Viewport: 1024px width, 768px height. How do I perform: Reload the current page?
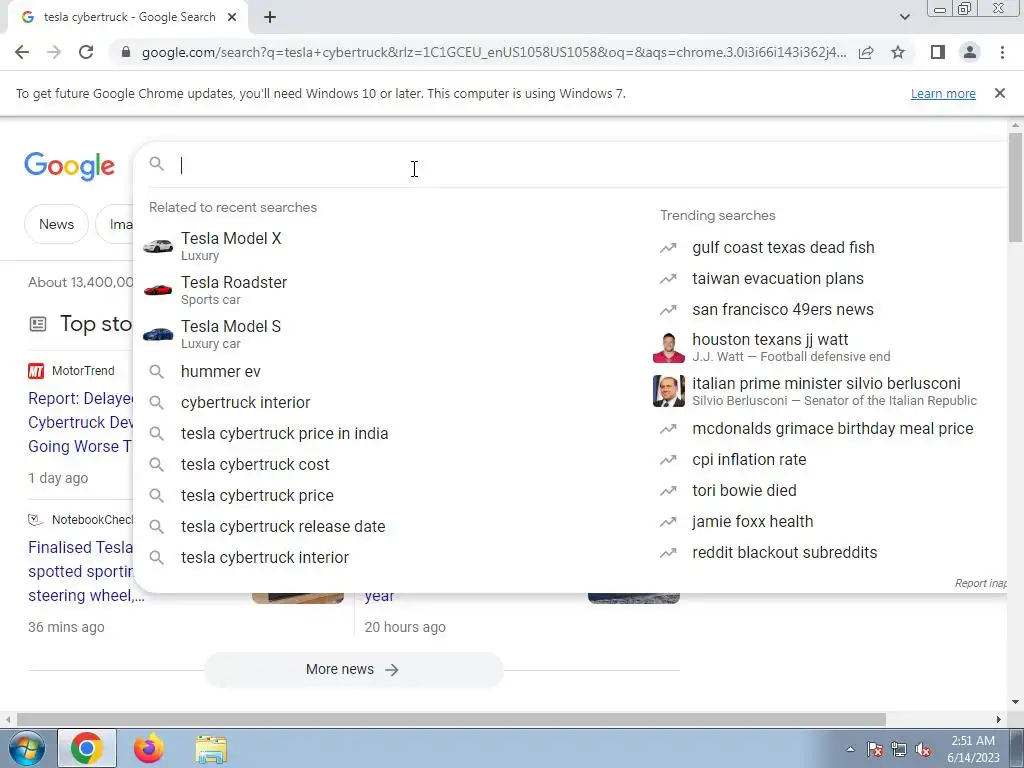[x=86, y=52]
